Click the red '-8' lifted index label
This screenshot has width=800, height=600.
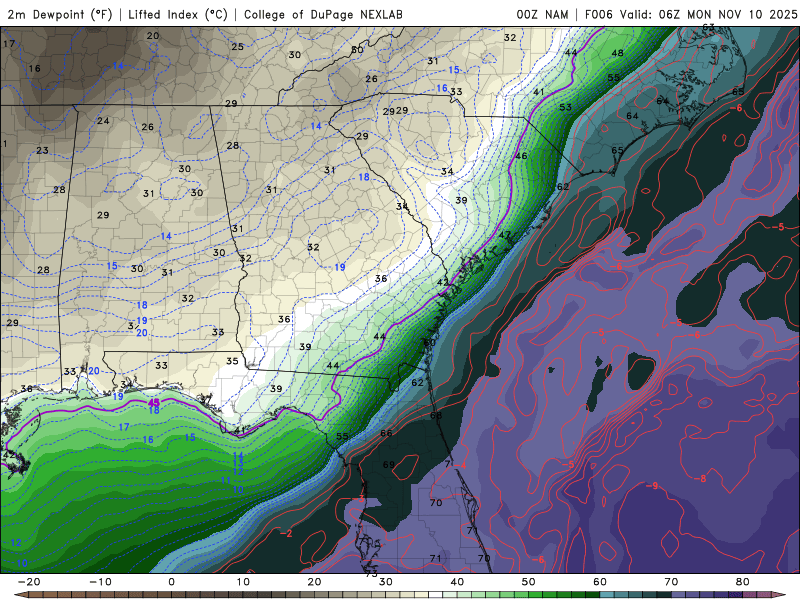[x=699, y=478]
